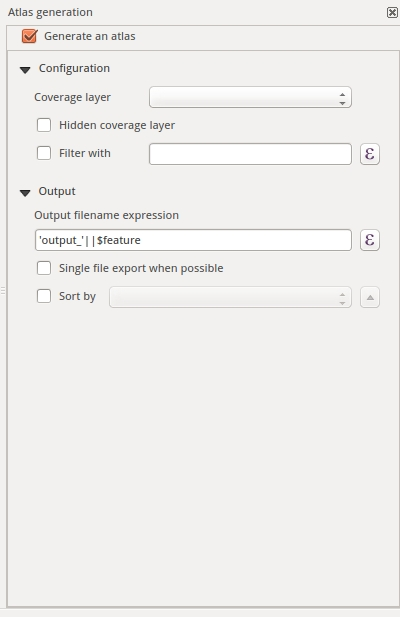Click the Output filename expression text field

pyautogui.click(x=193, y=240)
